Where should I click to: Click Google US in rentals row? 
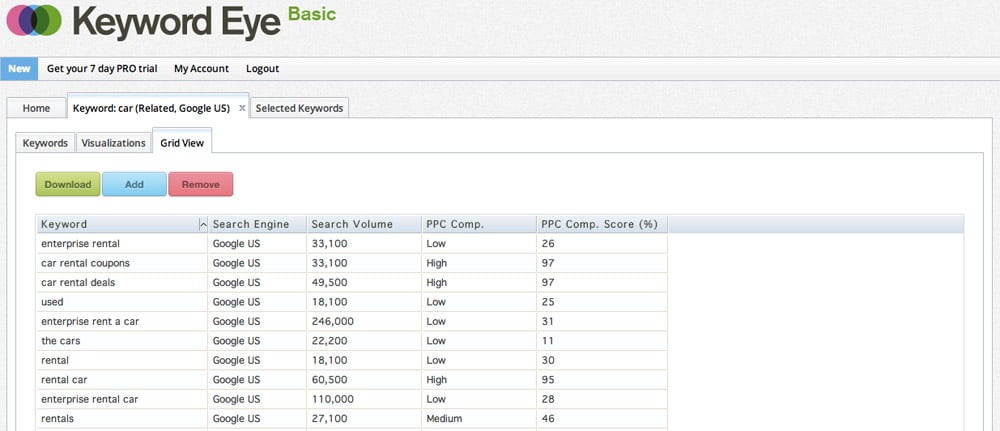point(258,419)
